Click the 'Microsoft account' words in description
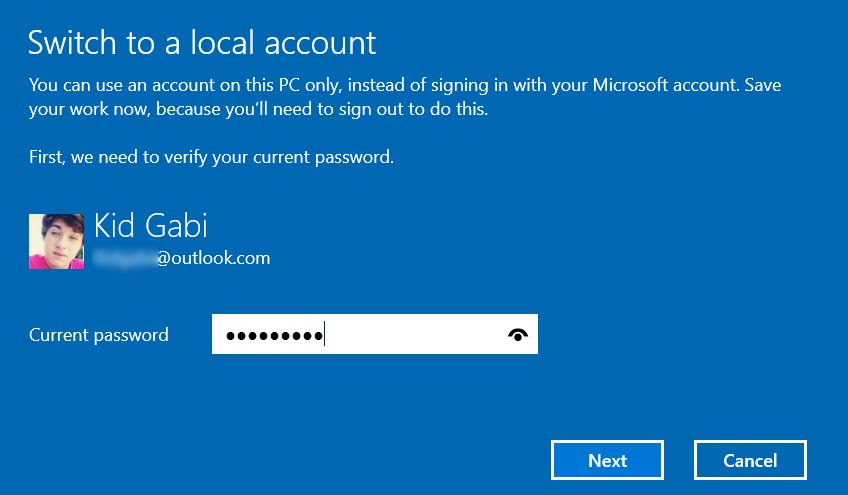 (665, 85)
